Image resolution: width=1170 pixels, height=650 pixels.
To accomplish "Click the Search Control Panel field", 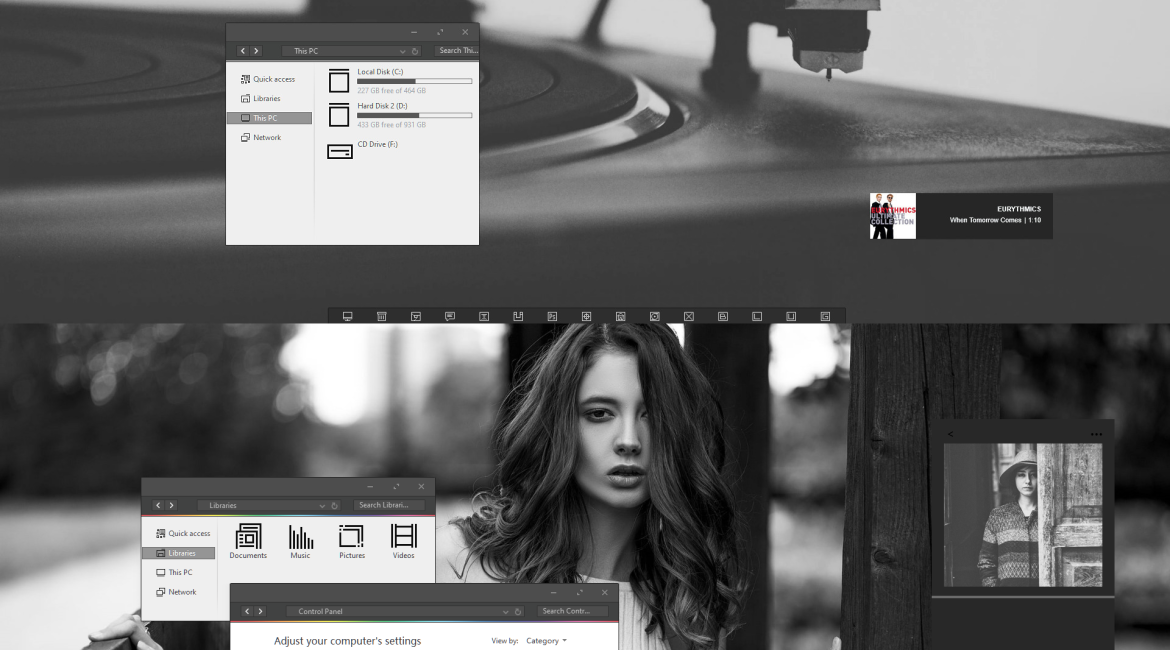I will [x=572, y=611].
